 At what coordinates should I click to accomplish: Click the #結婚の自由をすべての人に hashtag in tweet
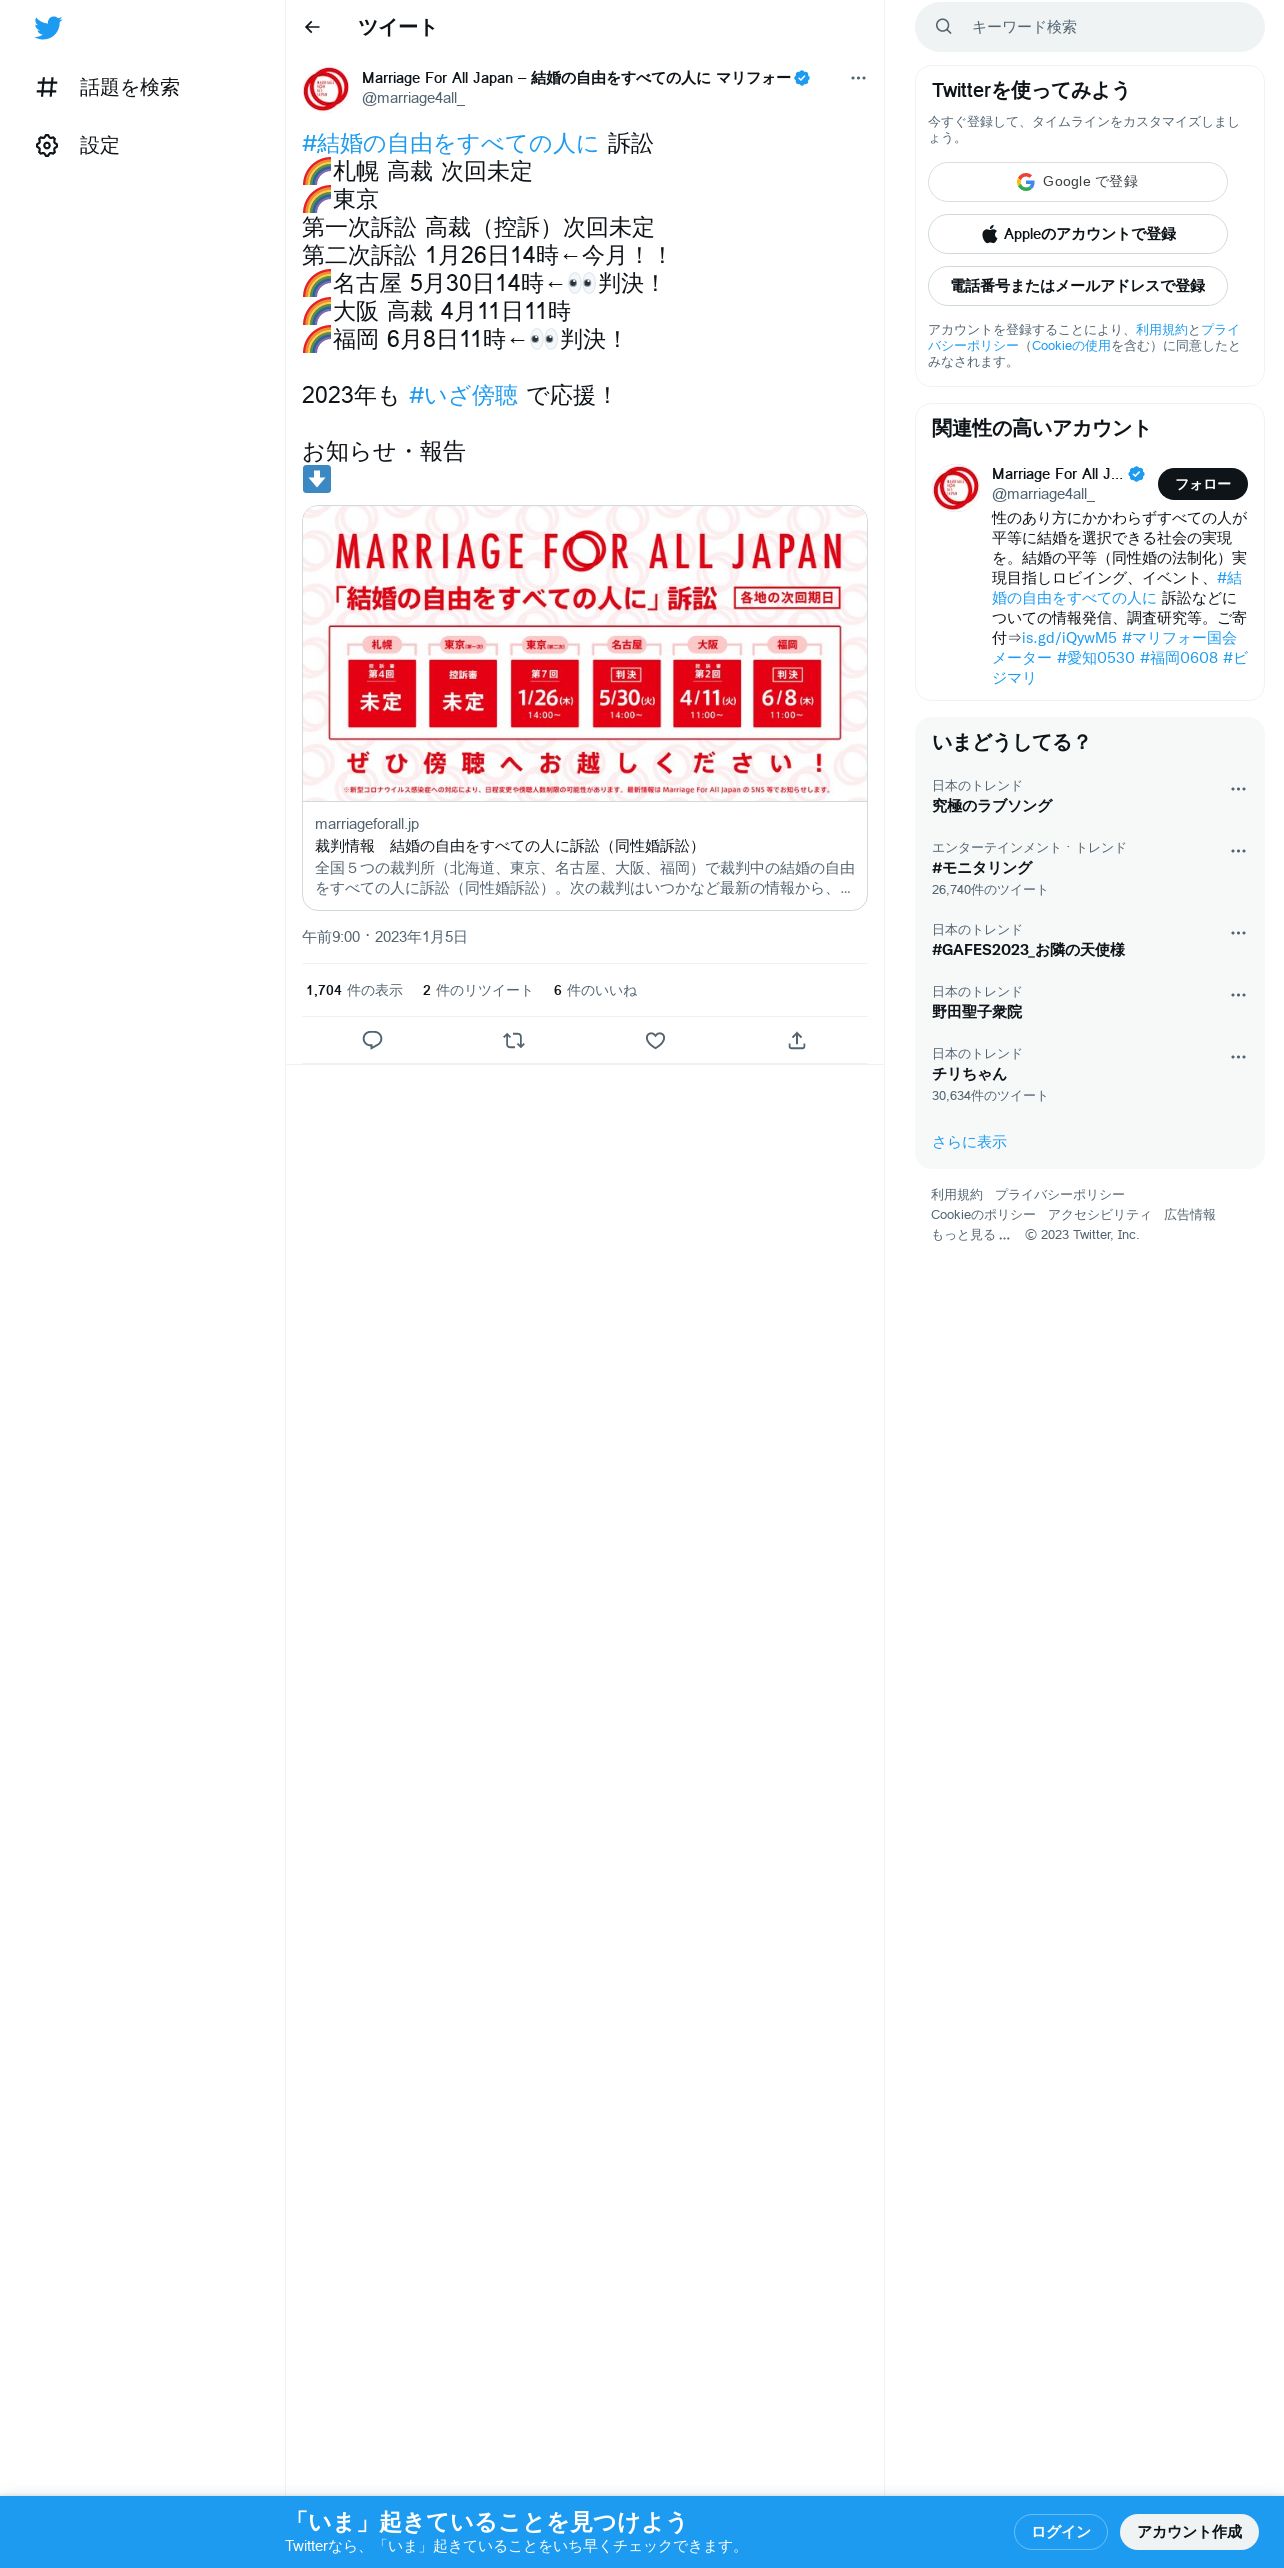(450, 144)
